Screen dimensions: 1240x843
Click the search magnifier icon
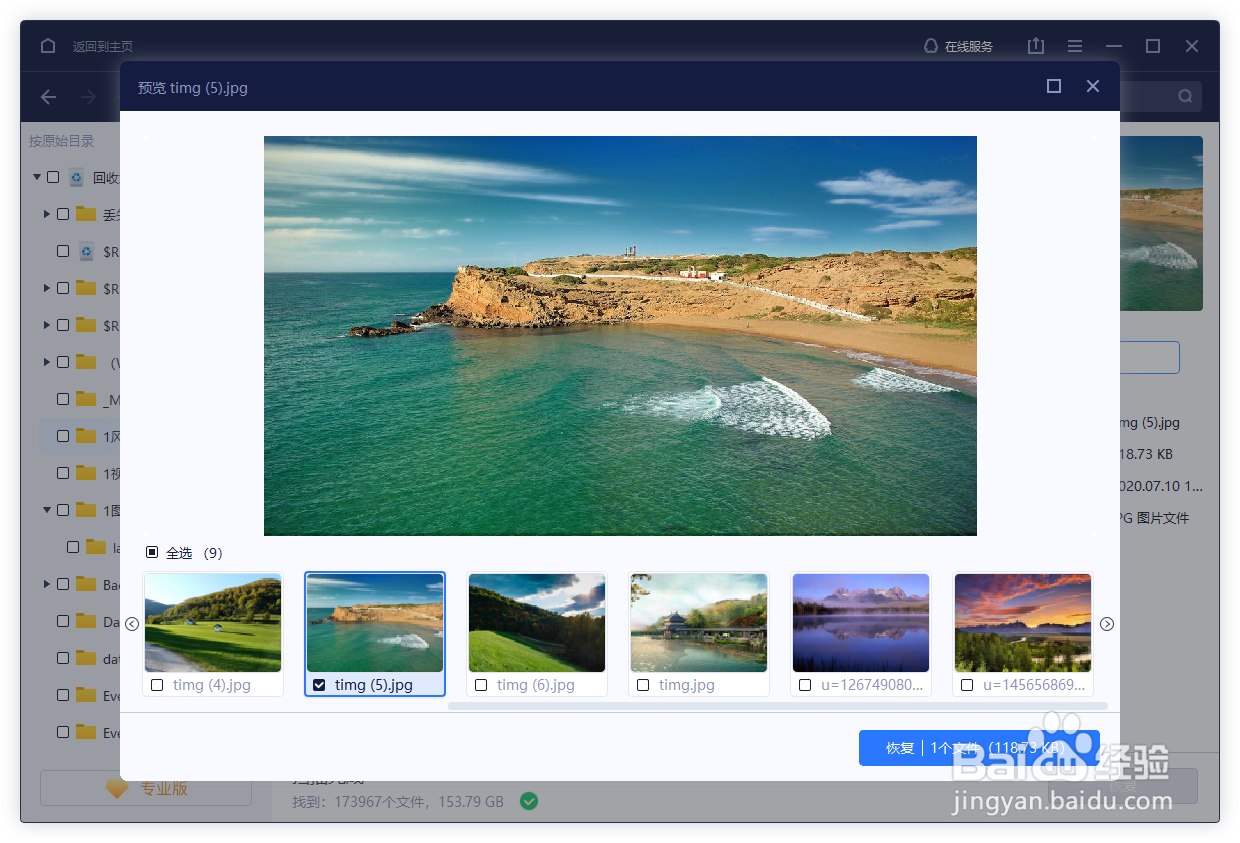(1185, 97)
